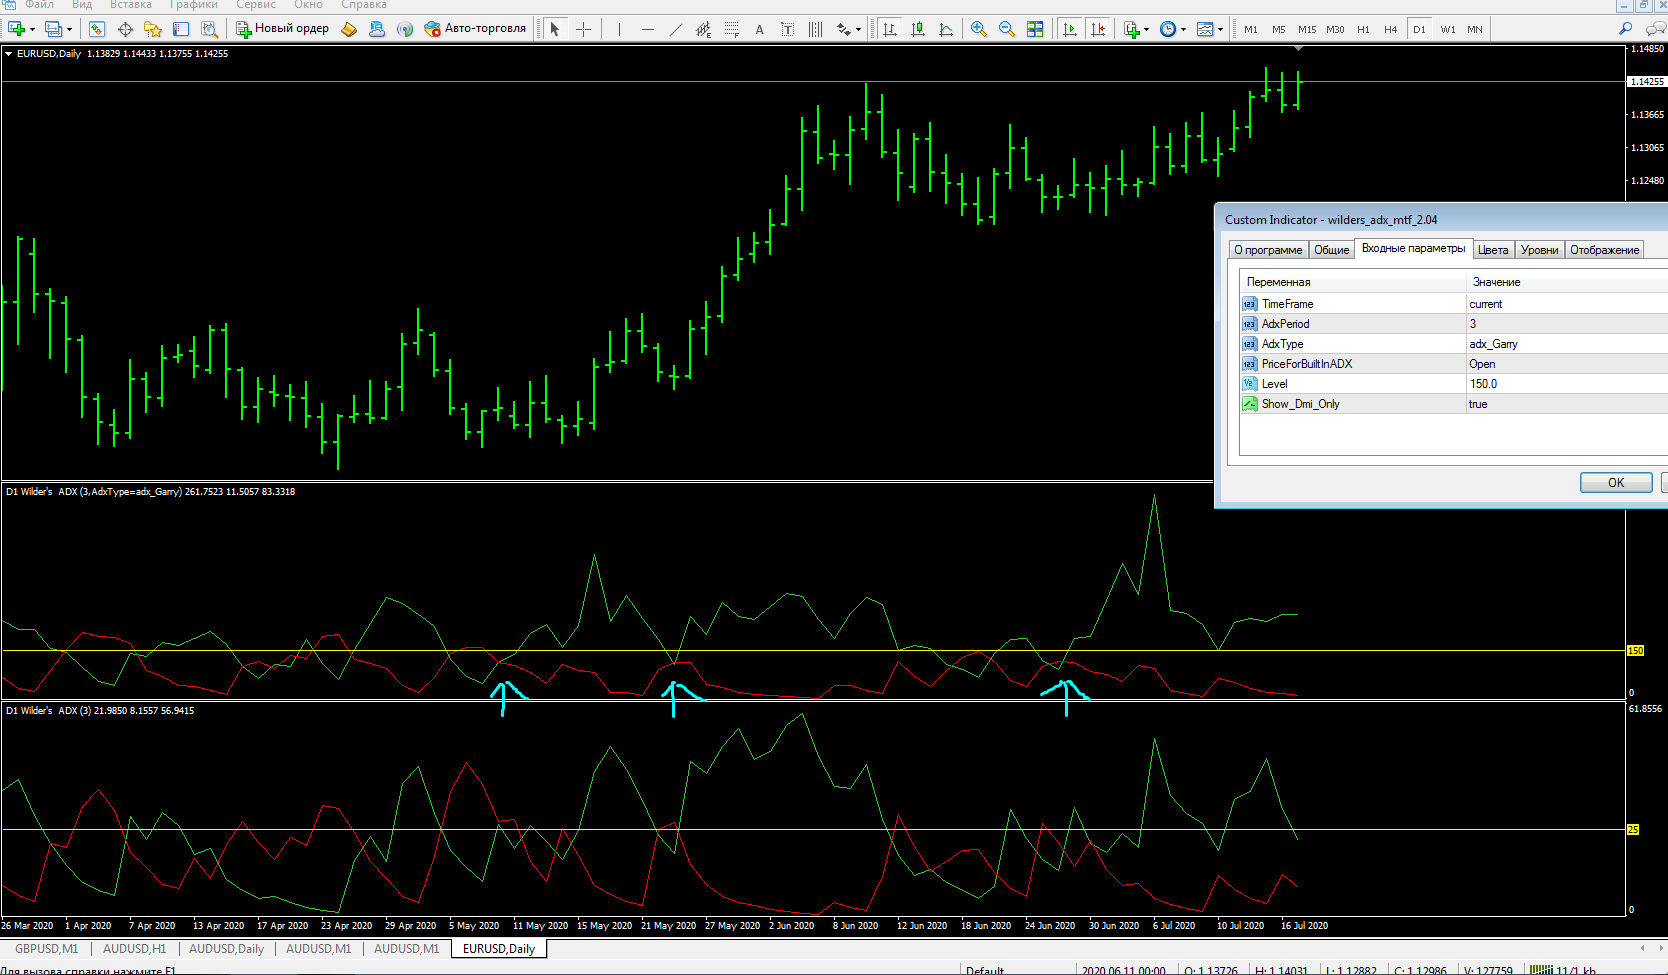The height and width of the screenshot is (975, 1668).
Task: Select the candlestick chart type icon
Action: pyautogui.click(x=918, y=29)
